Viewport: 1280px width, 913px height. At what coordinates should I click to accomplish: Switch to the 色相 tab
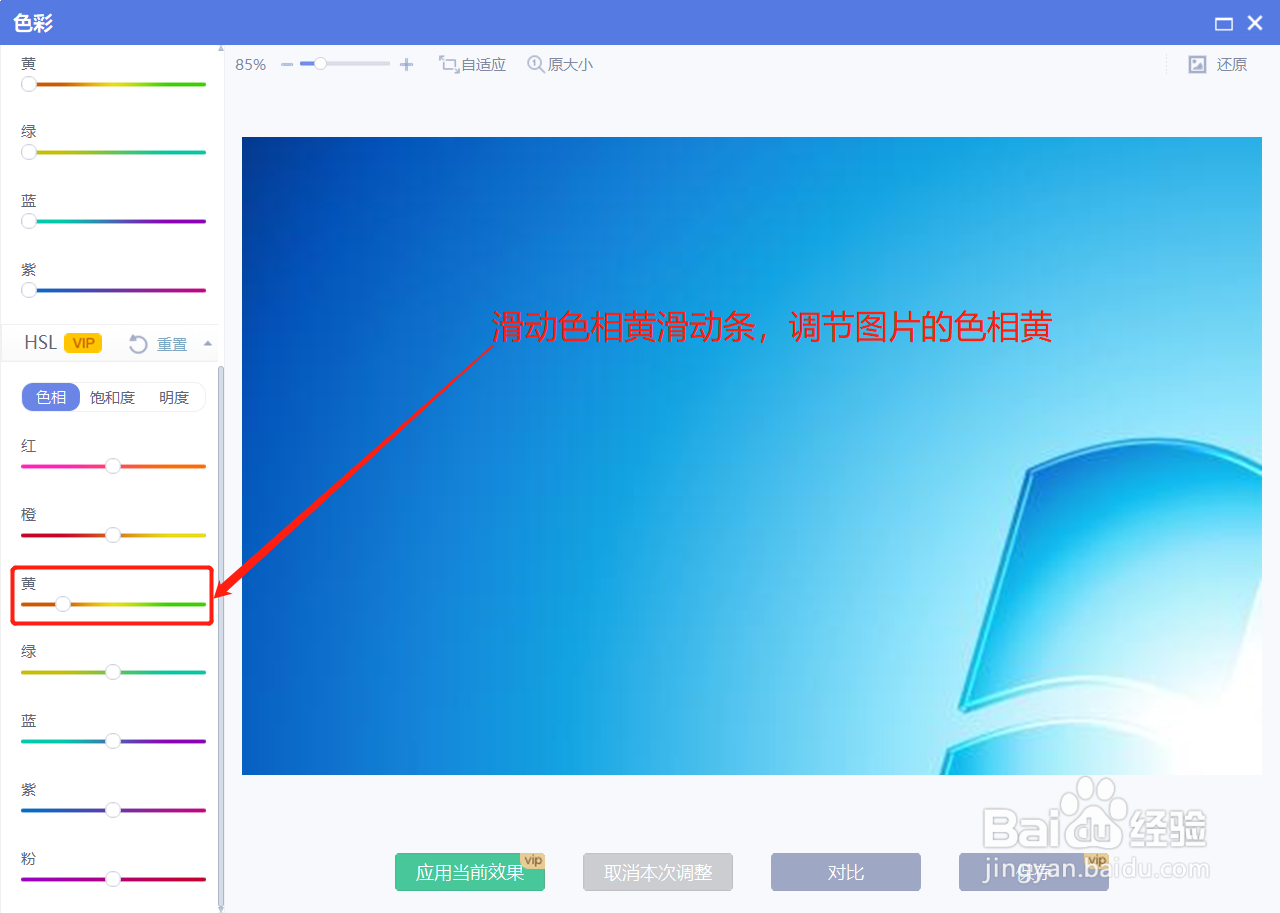[51, 397]
